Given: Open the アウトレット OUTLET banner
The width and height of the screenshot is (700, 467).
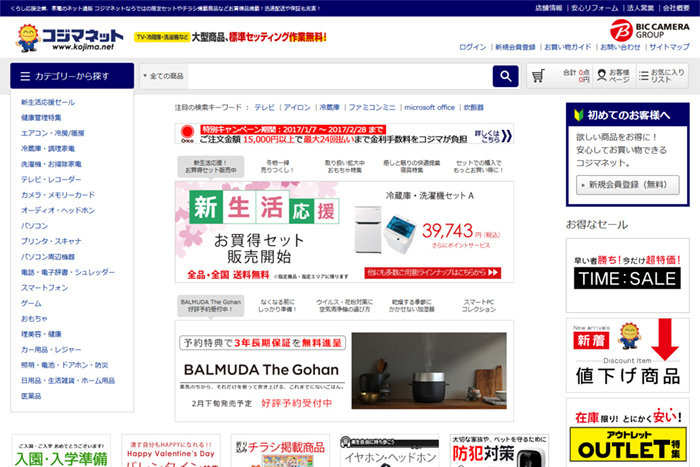Looking at the screenshot, I should [x=627, y=433].
